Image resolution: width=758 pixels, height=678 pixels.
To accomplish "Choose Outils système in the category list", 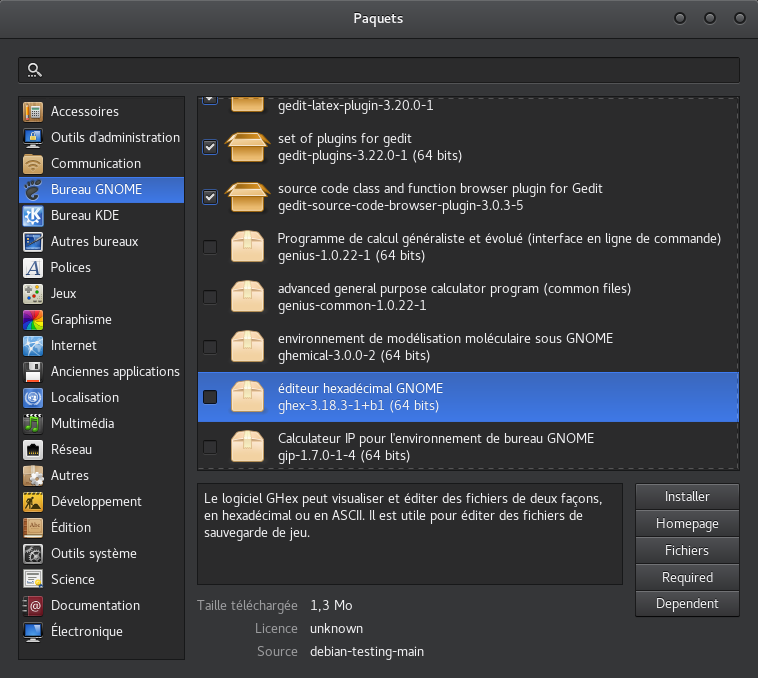I will (93, 554).
